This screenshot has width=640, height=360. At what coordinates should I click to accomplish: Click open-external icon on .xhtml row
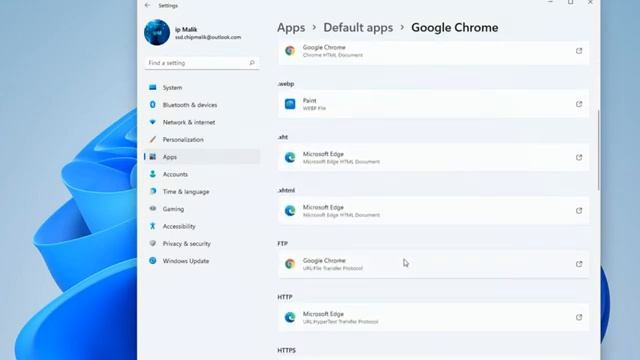coord(579,211)
